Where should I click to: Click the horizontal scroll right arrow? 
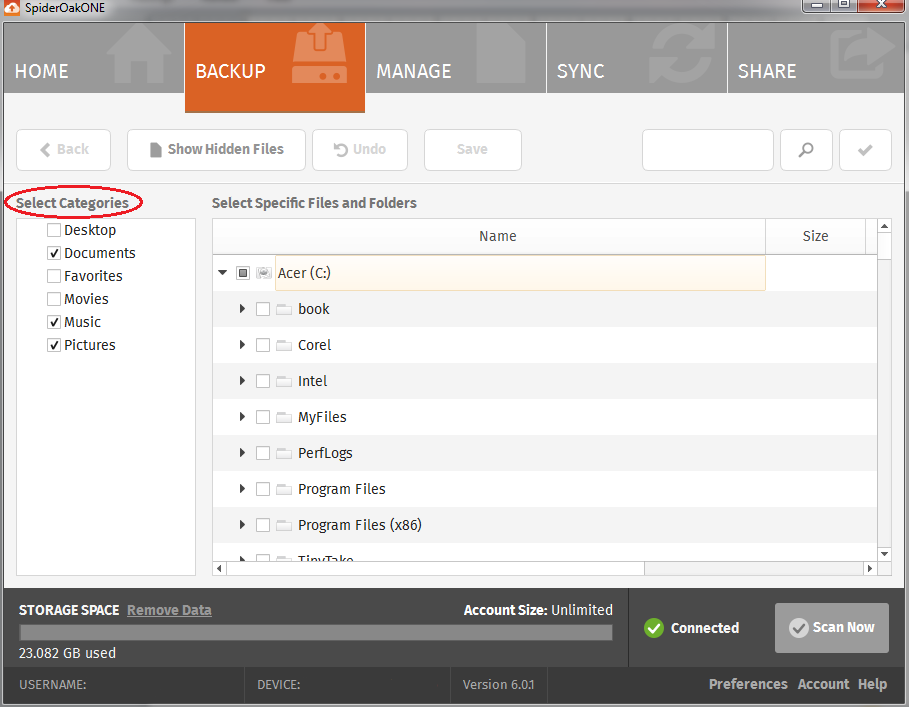[x=870, y=568]
